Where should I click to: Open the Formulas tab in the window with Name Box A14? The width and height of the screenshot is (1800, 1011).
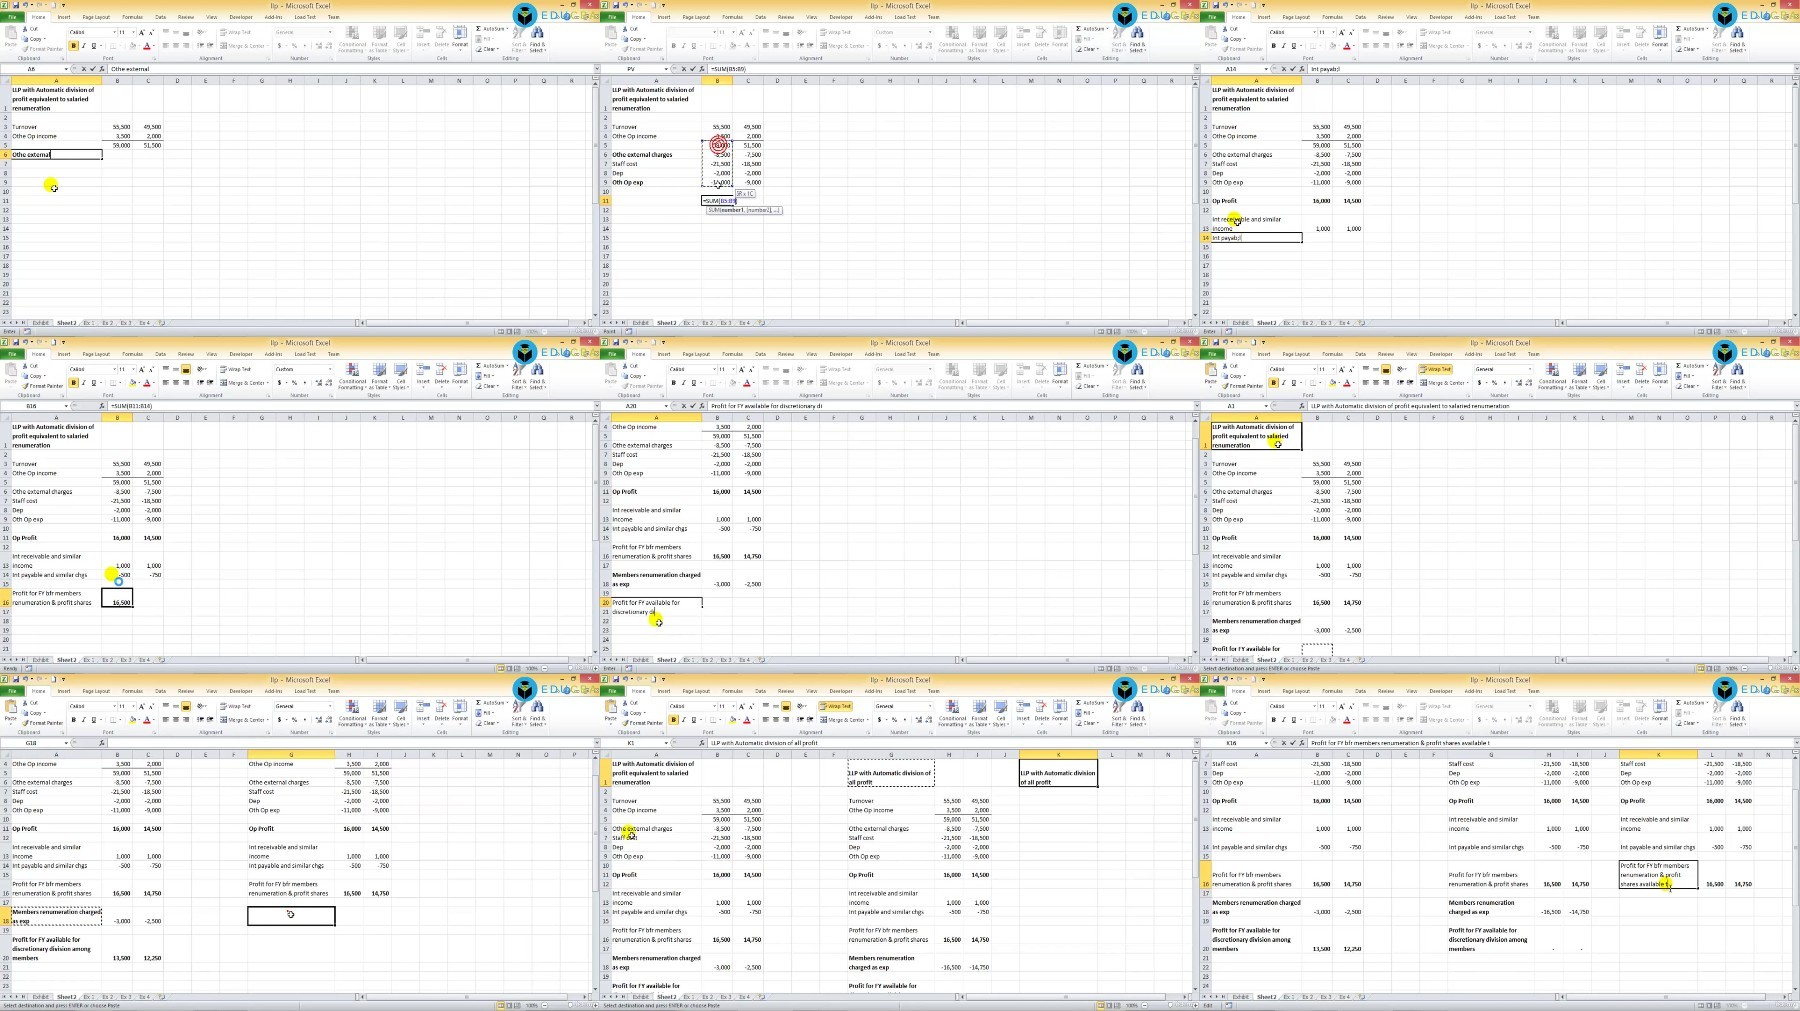click(x=1332, y=17)
